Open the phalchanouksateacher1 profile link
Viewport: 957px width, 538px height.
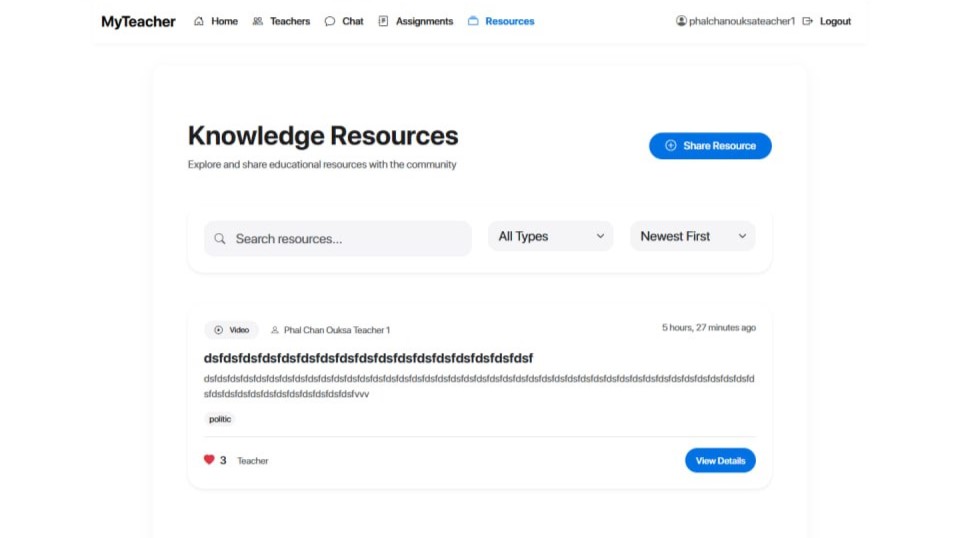[741, 21]
